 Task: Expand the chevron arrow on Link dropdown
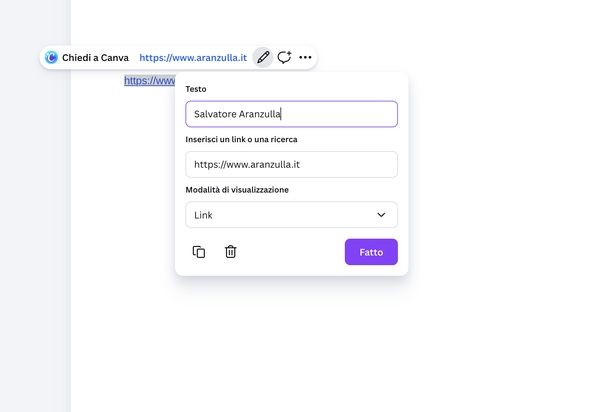click(x=381, y=215)
